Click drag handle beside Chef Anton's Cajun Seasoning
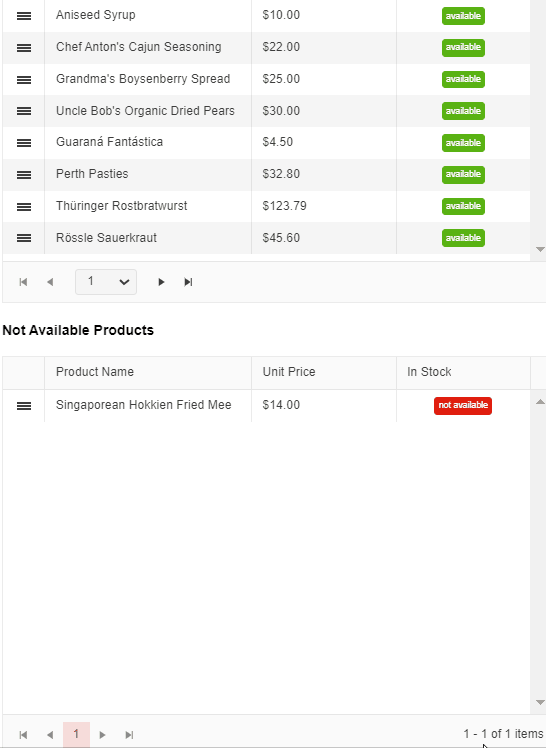546x748 pixels. pyautogui.click(x=24, y=48)
